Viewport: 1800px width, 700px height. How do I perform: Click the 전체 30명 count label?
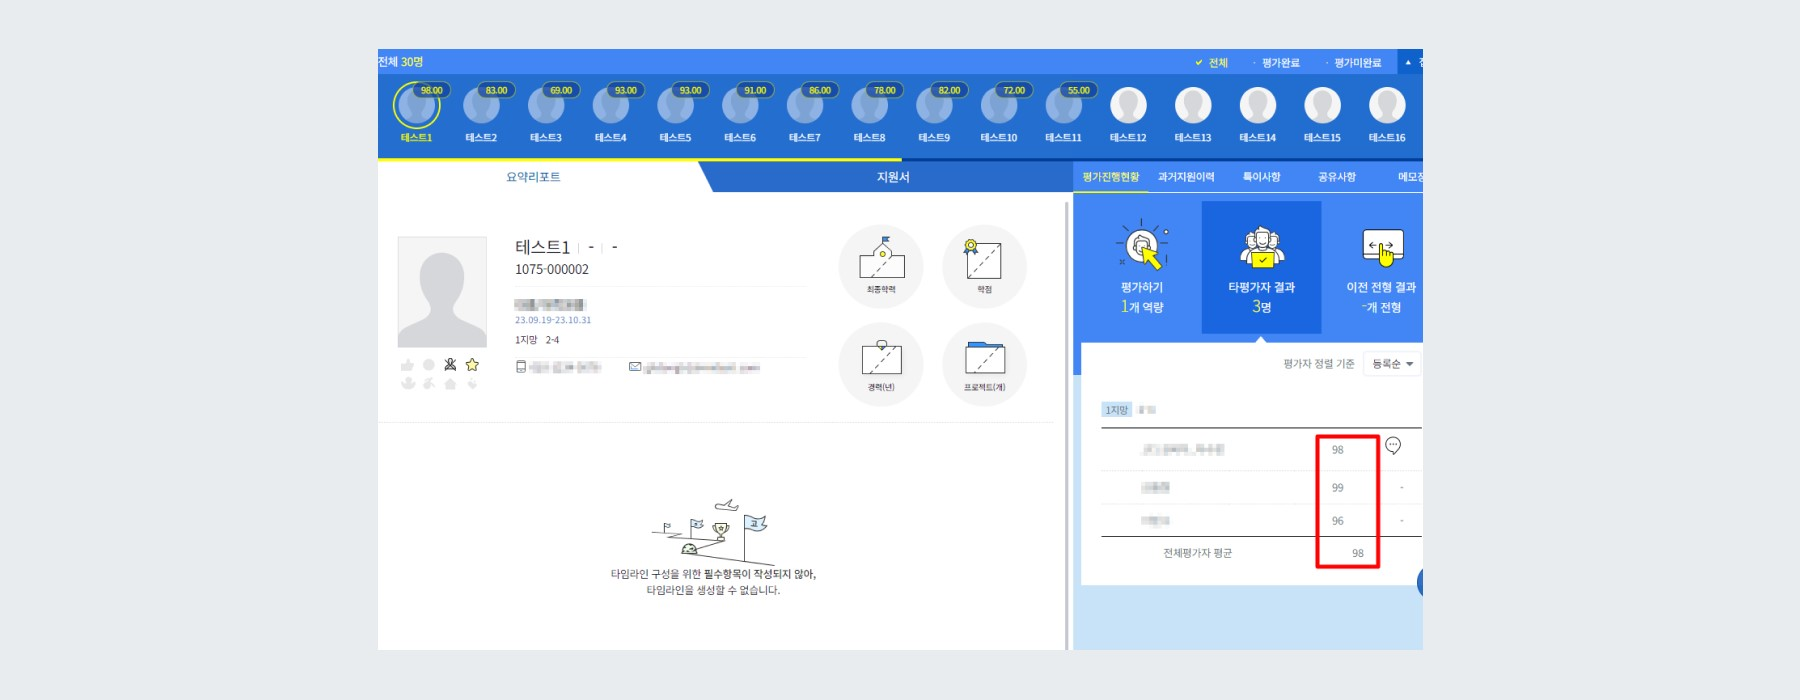click(x=400, y=62)
